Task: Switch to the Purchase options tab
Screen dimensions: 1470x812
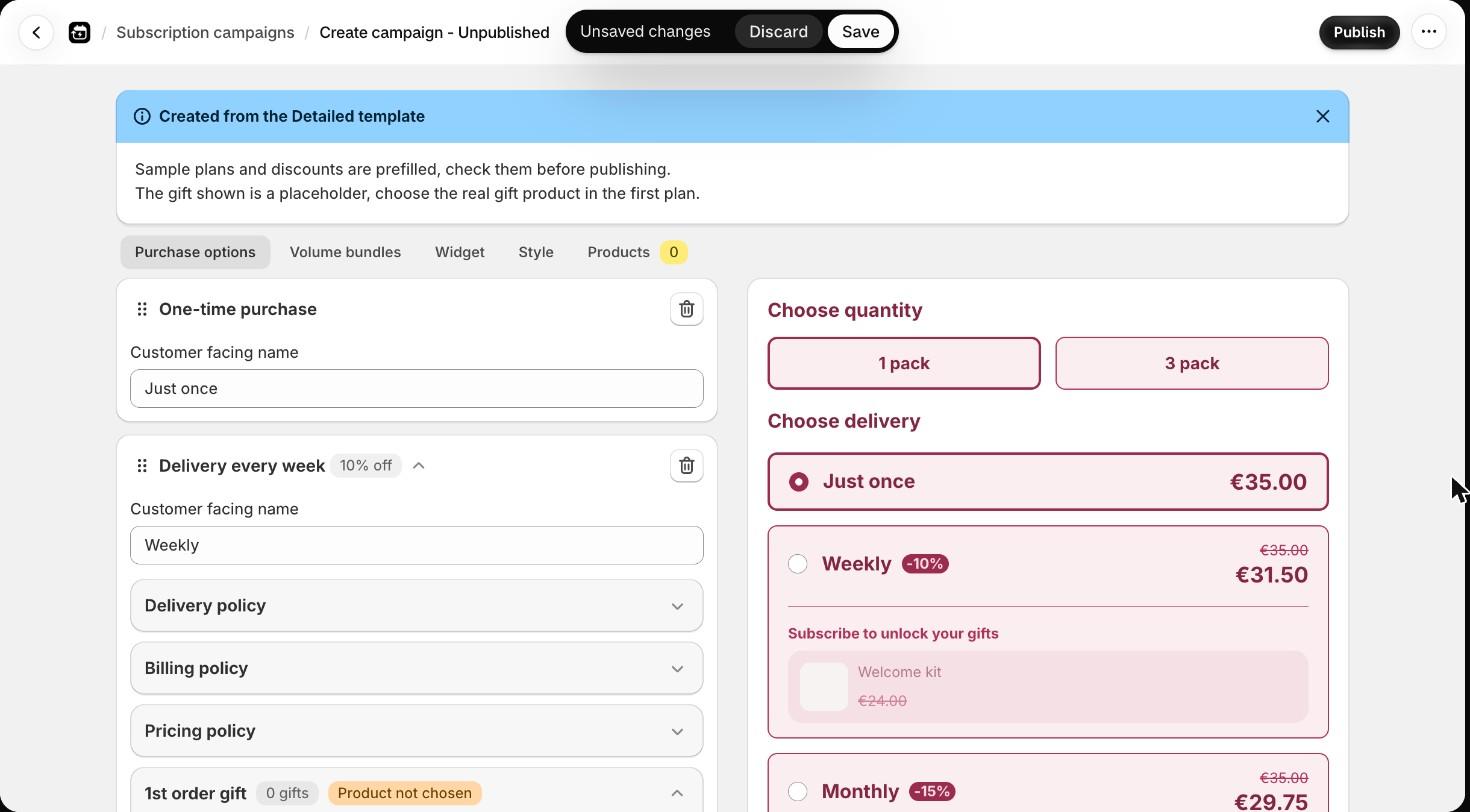Action: (195, 252)
